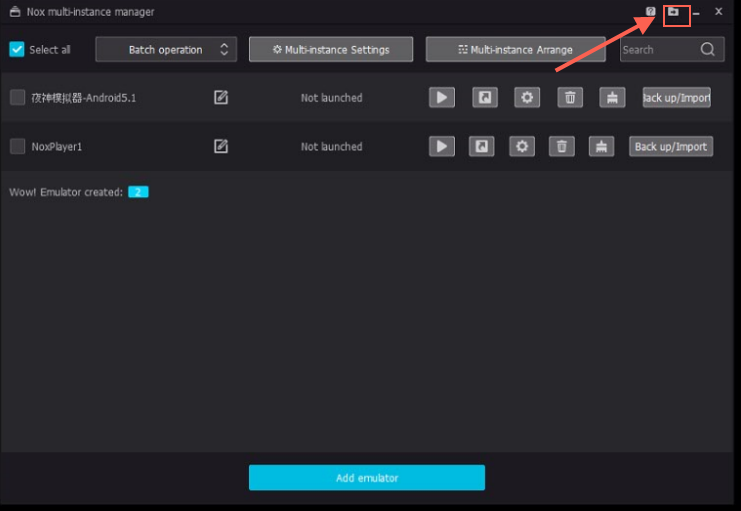The image size is (741, 511).
Task: Open the help question-mark icon in title bar
Action: (x=651, y=11)
